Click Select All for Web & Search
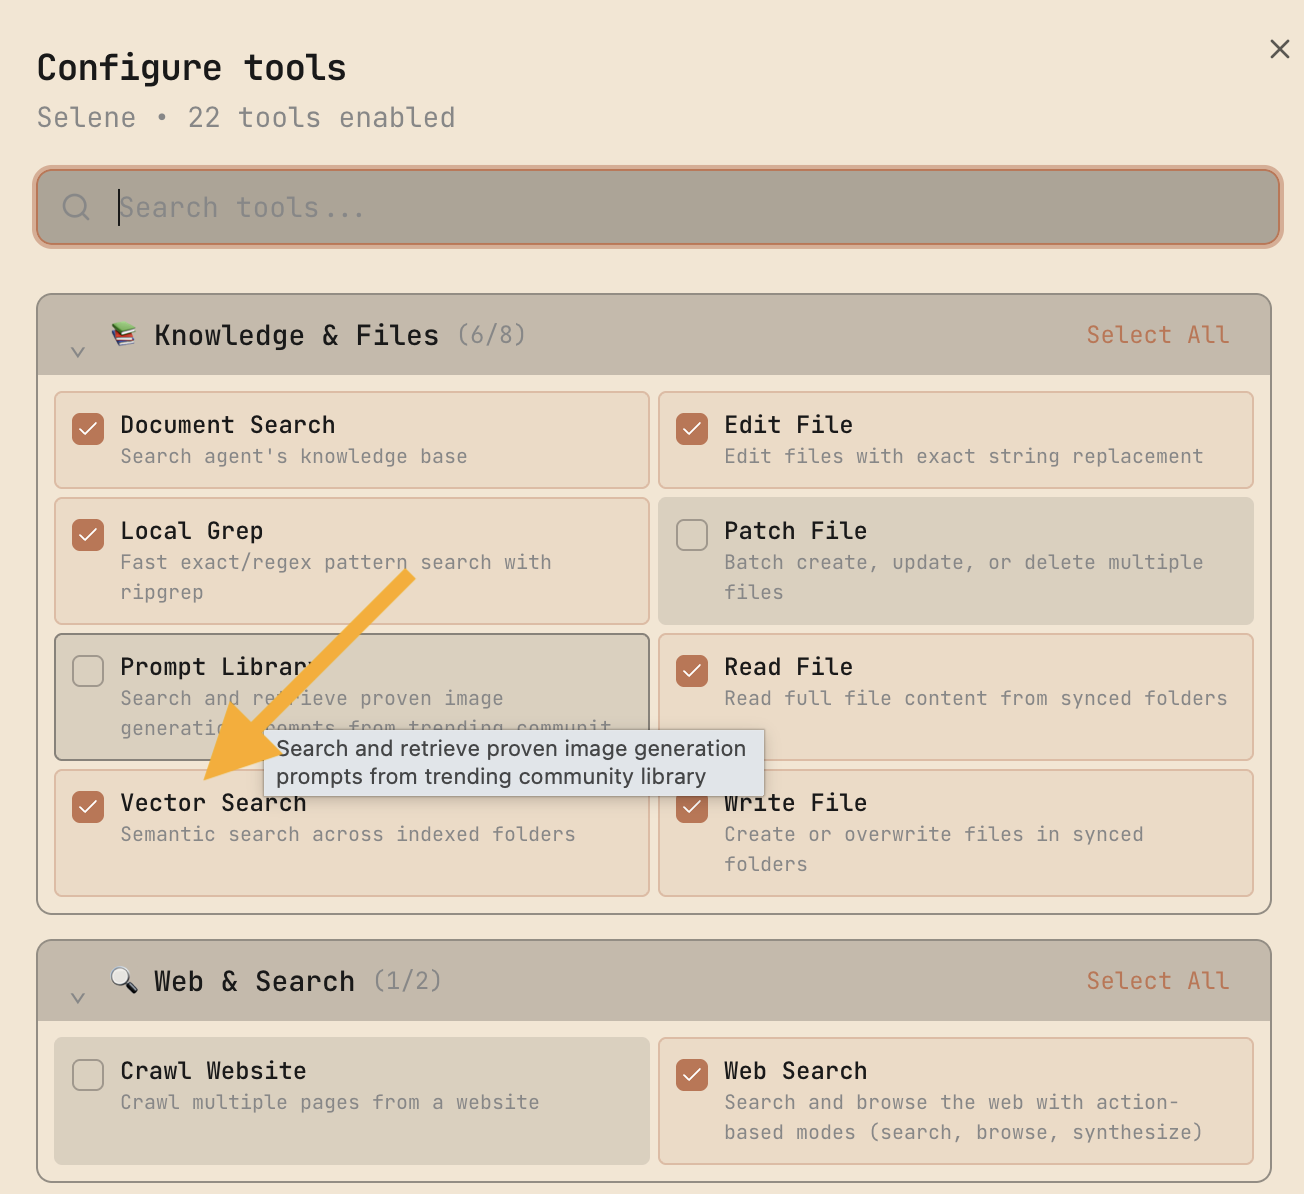 pyautogui.click(x=1158, y=981)
